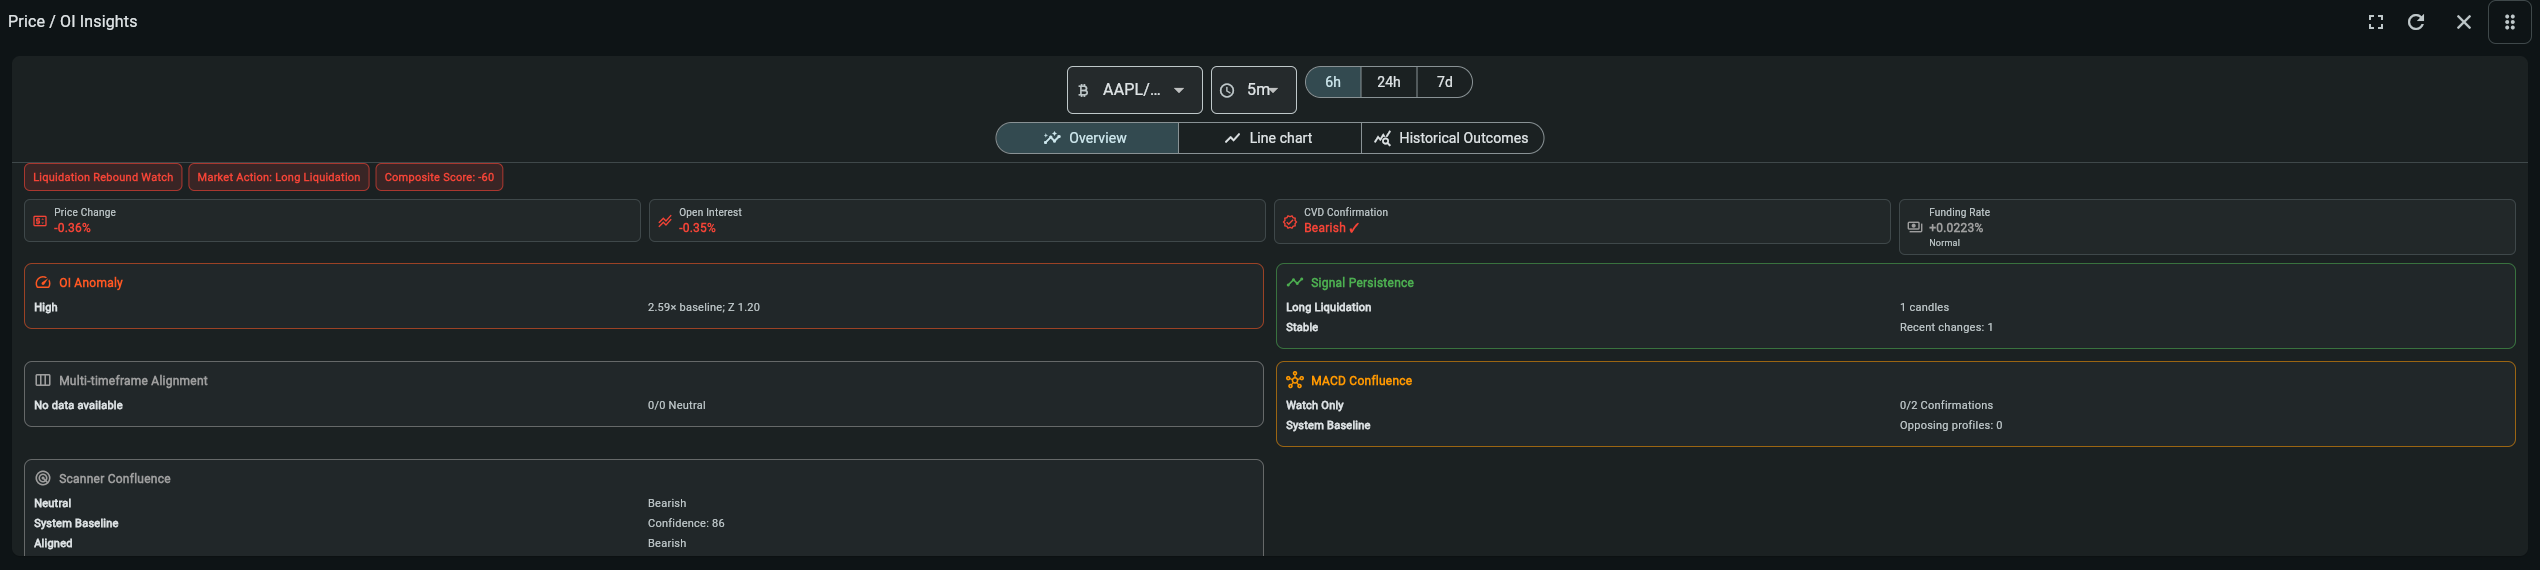Click the MACD Confluence heading
Viewport: 2540px width, 570px height.
tap(1361, 381)
